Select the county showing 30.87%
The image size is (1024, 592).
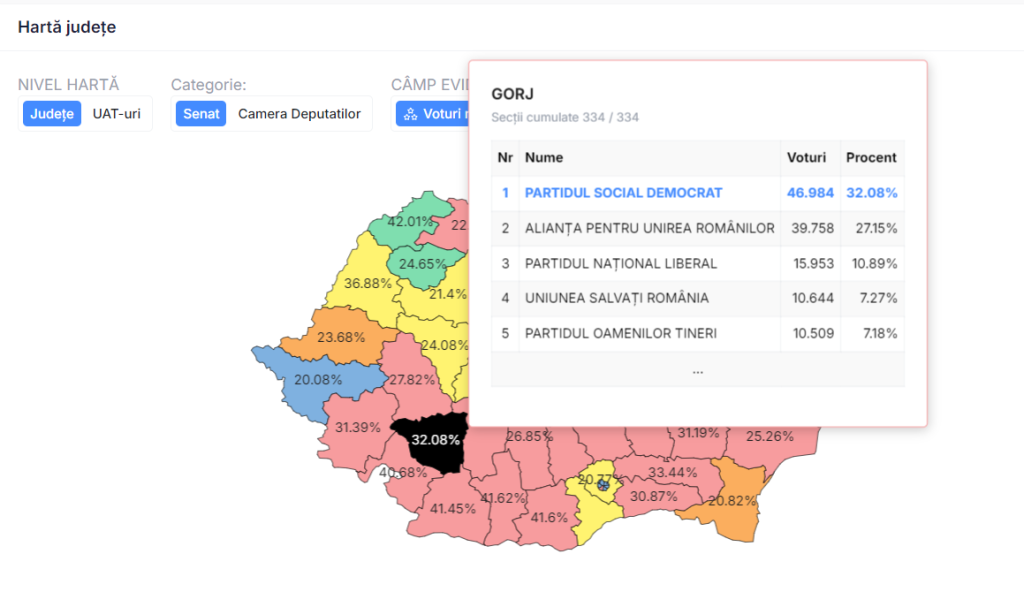pyautogui.click(x=653, y=497)
